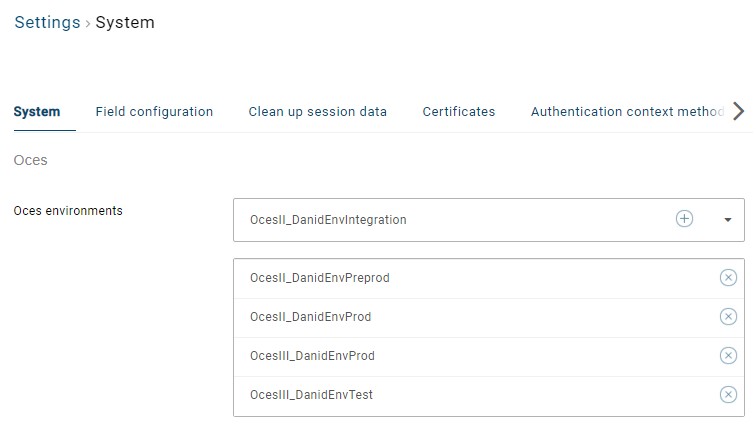Switch to the Field configuration tab
Screen dimensions: 753x431
pos(154,112)
